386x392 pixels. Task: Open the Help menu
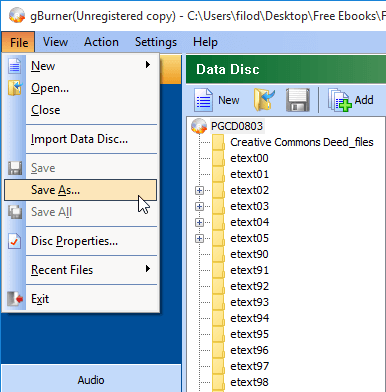[205, 42]
